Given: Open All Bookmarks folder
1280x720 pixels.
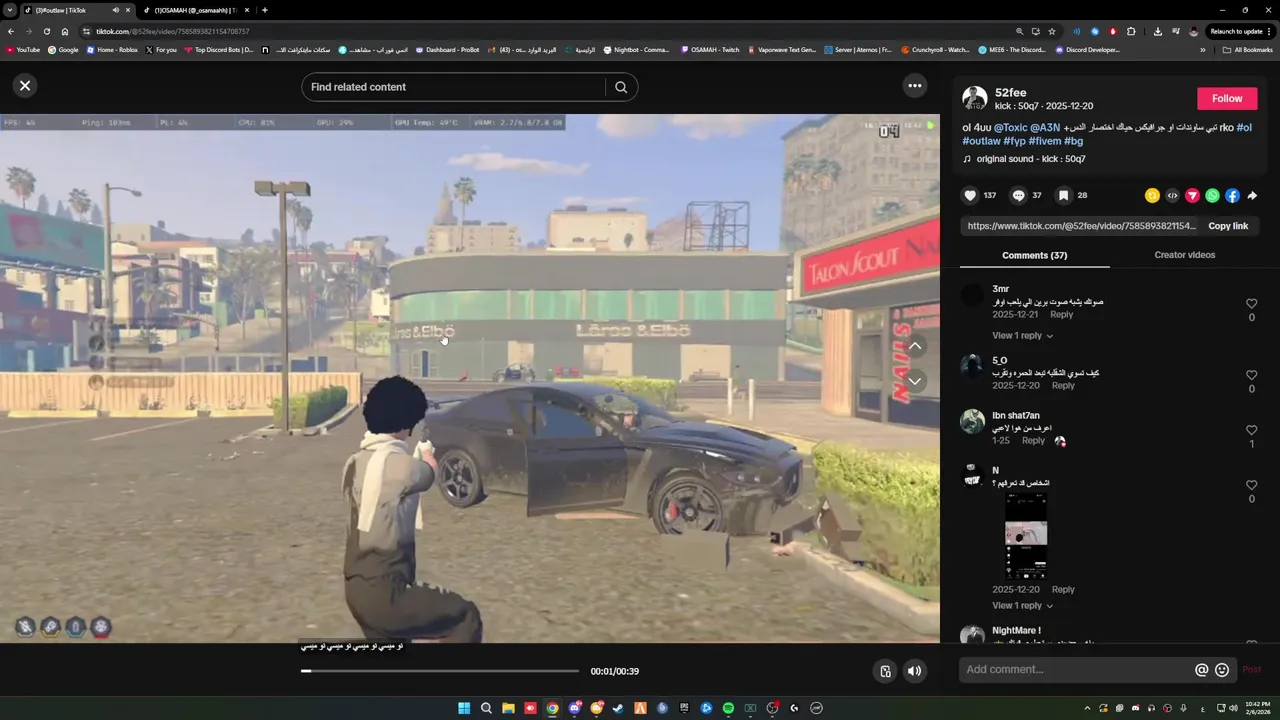Looking at the screenshot, I should pos(1247,50).
